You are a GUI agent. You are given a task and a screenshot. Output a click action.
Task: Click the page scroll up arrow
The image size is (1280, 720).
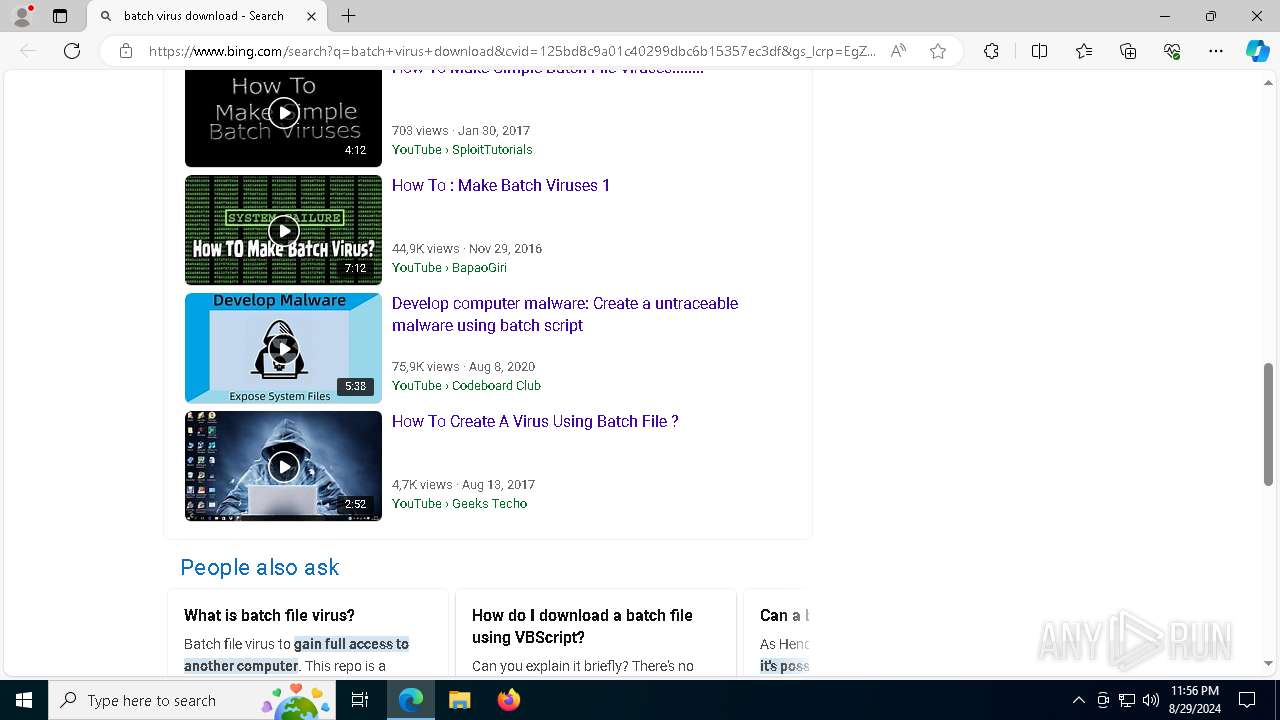(x=1269, y=82)
